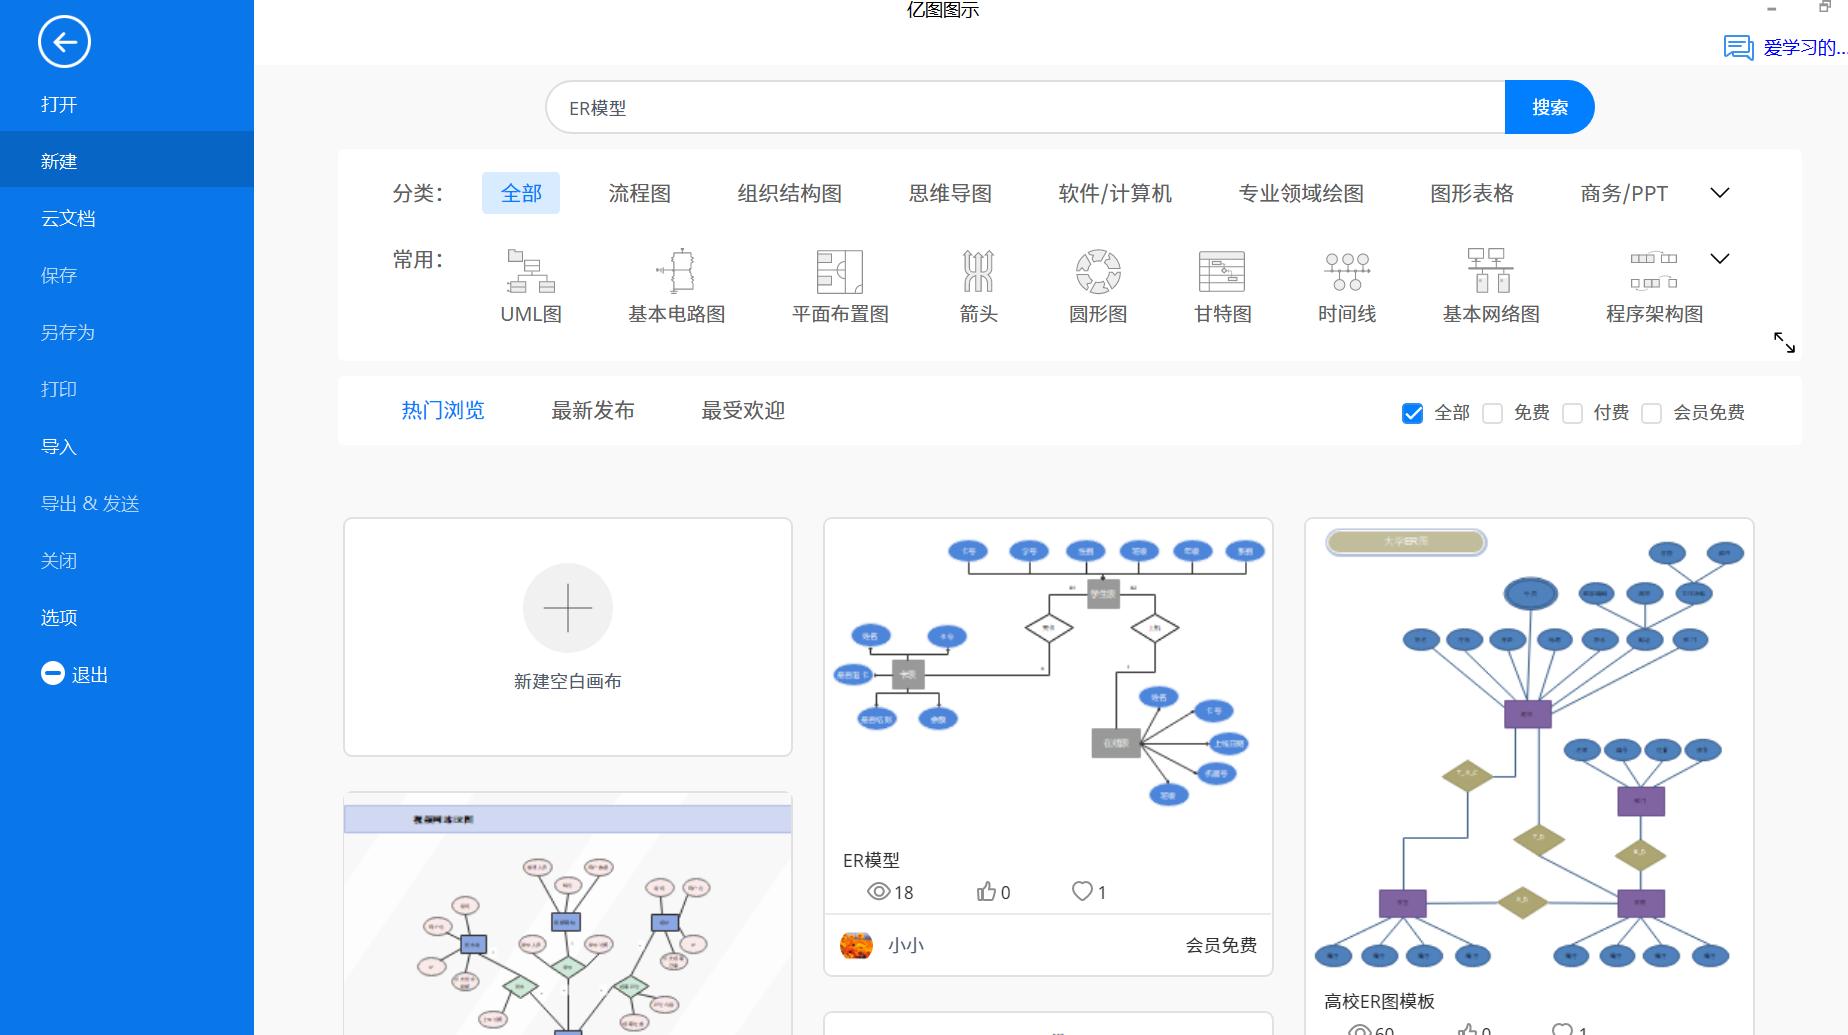This screenshot has width=1848, height=1035.
Task: Choose the 平面布置图 floor plan icon
Action: tap(838, 285)
